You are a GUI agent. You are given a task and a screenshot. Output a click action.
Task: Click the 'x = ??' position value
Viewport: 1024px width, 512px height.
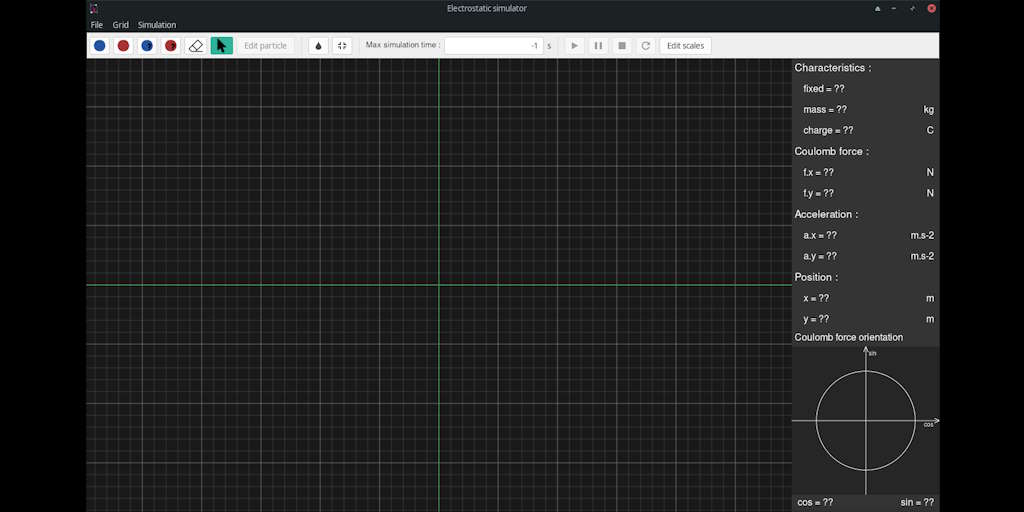tap(816, 298)
